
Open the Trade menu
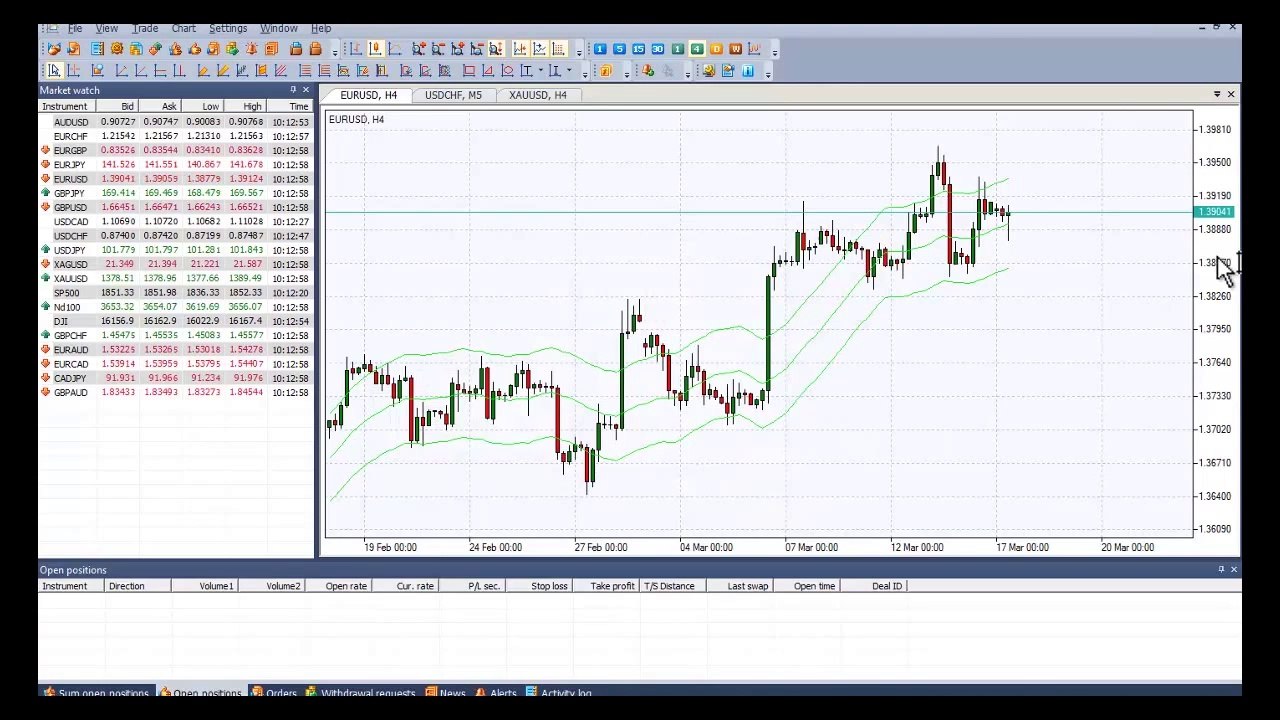pyautogui.click(x=145, y=28)
